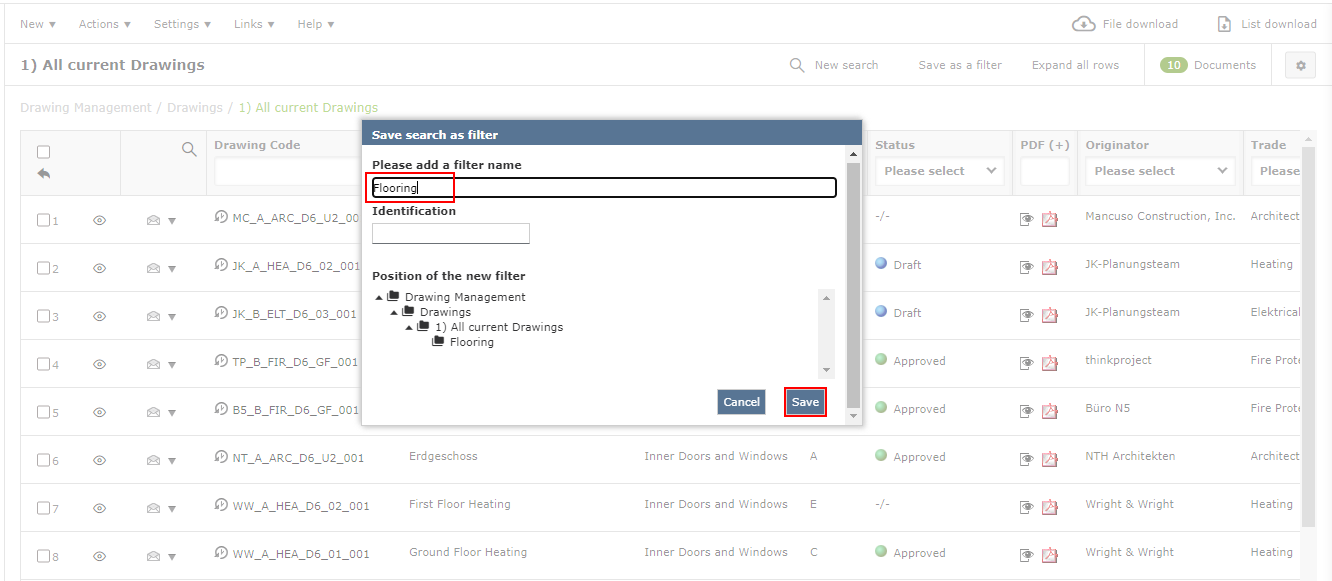The width and height of the screenshot is (1332, 581).
Task: Click the eye icon in row 2
Action: pyautogui.click(x=99, y=268)
